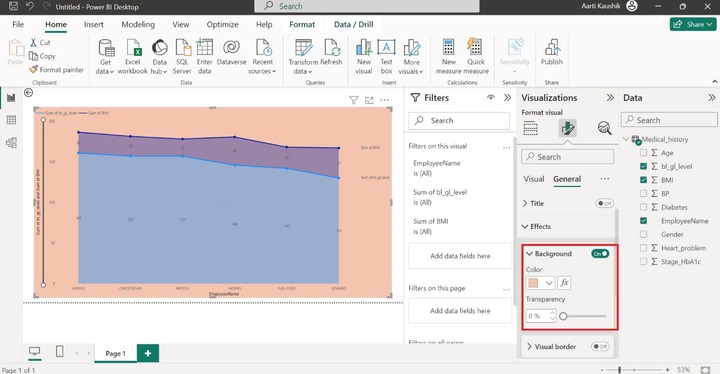Open More options ellipsis above chart

(x=385, y=100)
